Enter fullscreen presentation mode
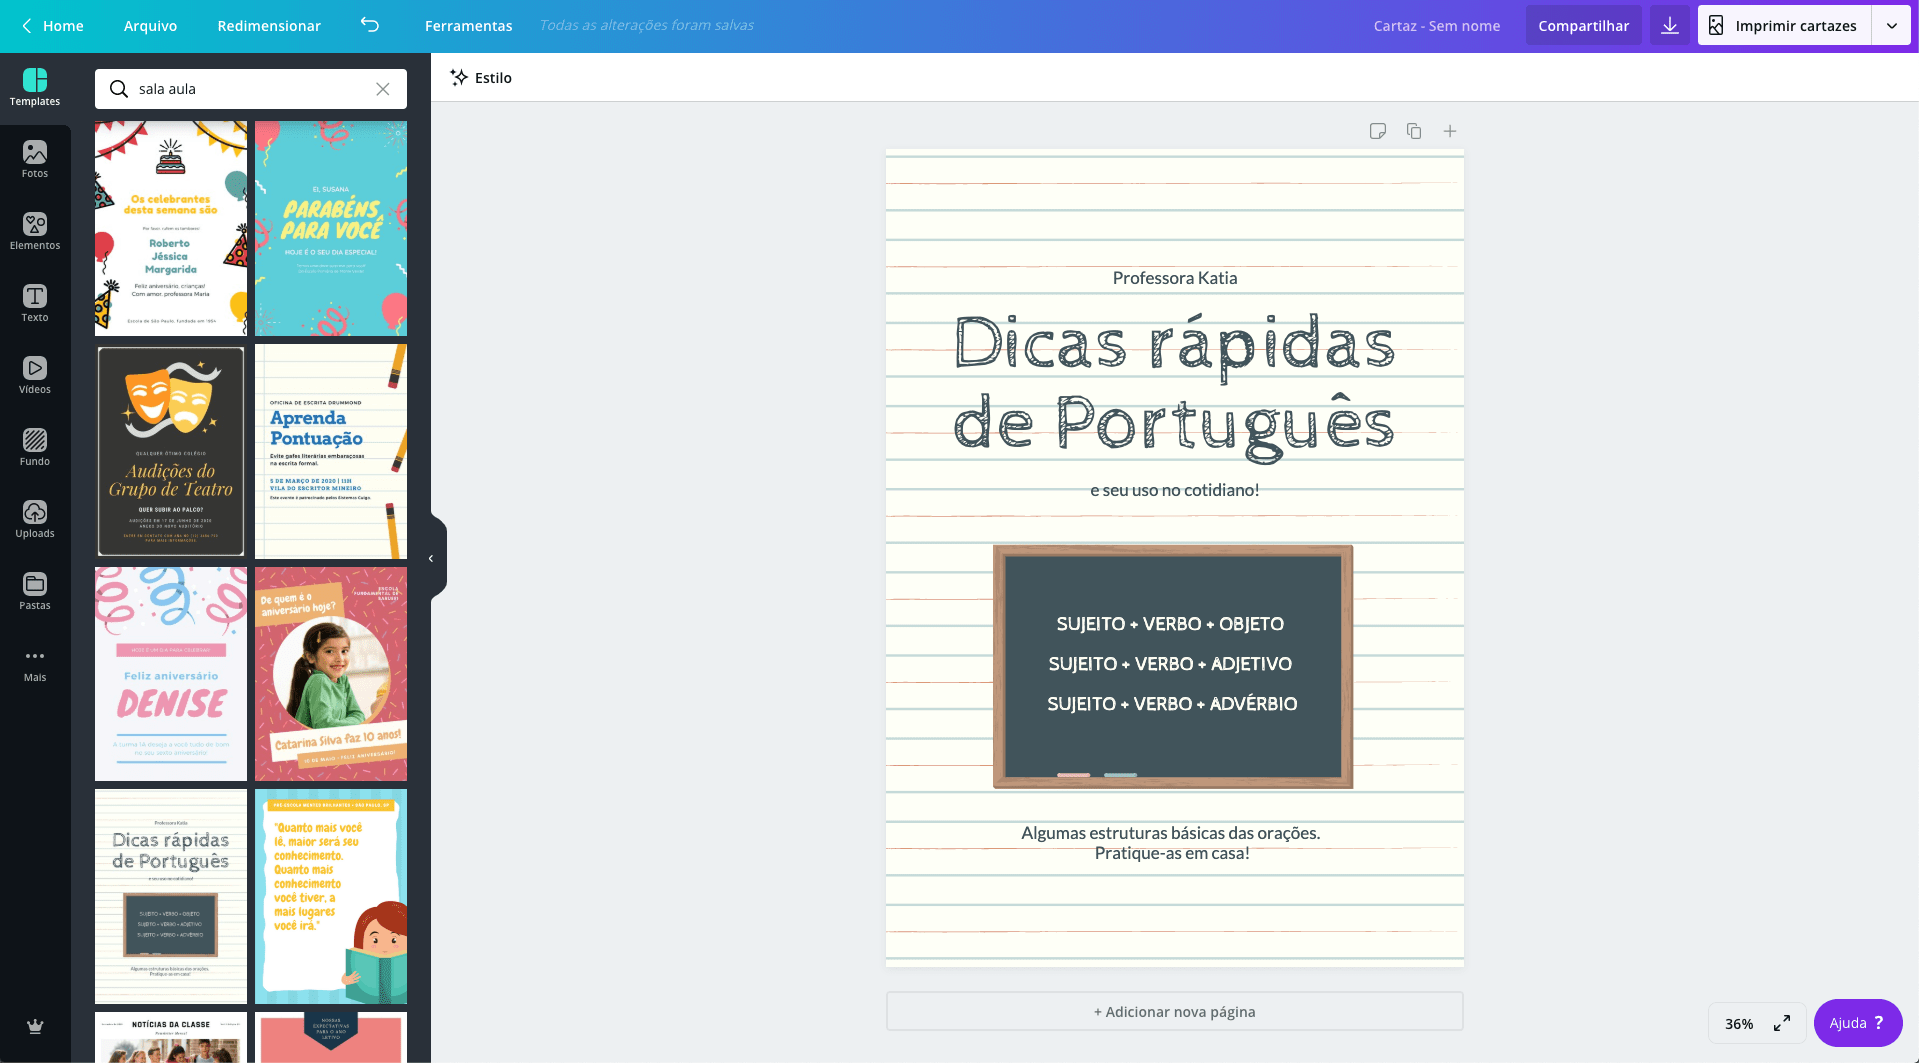 1782,1024
